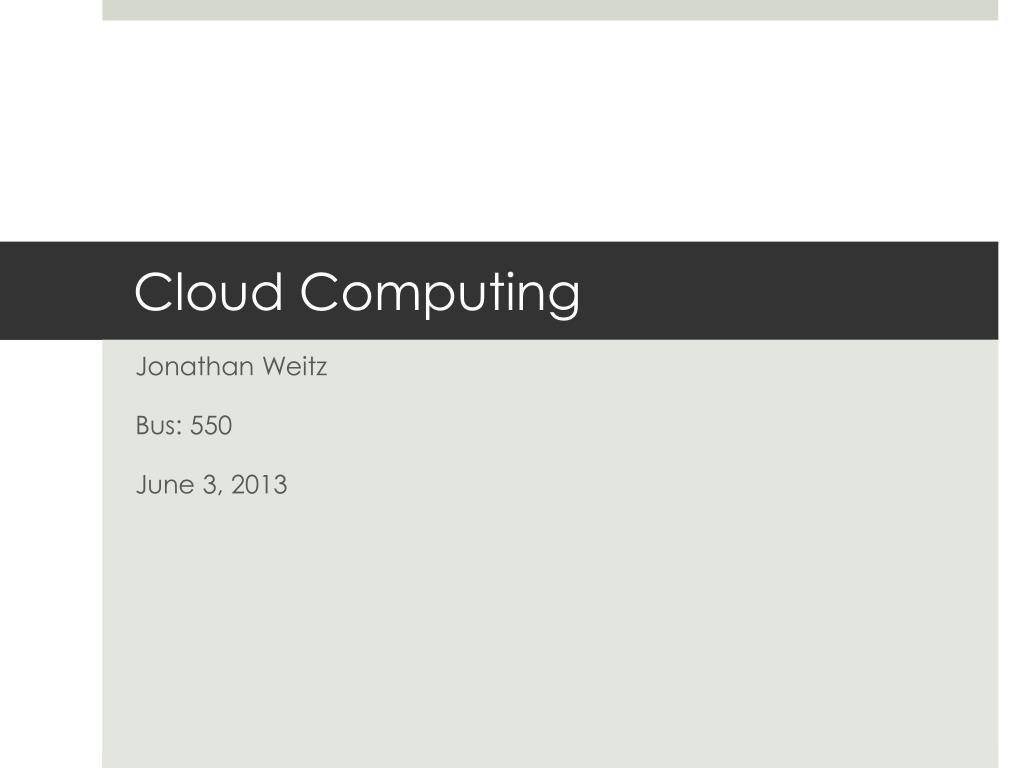Image resolution: width=1024 pixels, height=768 pixels.
Task: Select the "Bus: 550" course line
Action: (184, 426)
